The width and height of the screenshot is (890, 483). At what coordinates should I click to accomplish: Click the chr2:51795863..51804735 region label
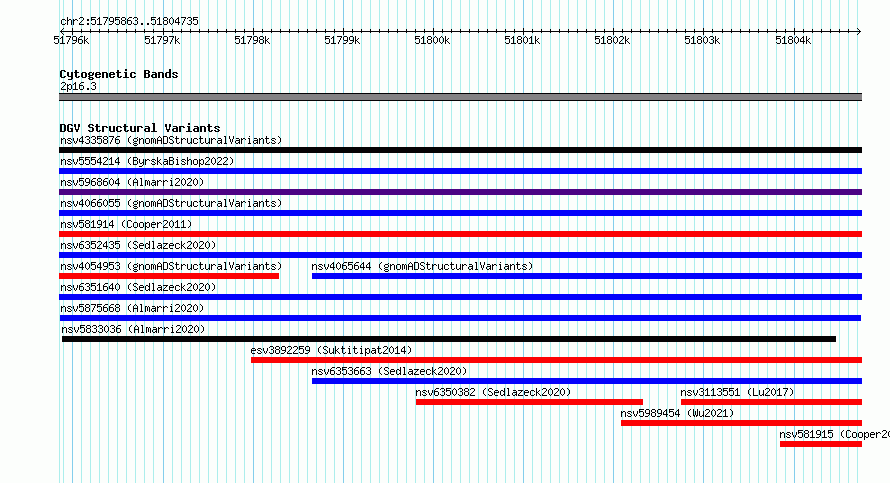click(129, 22)
